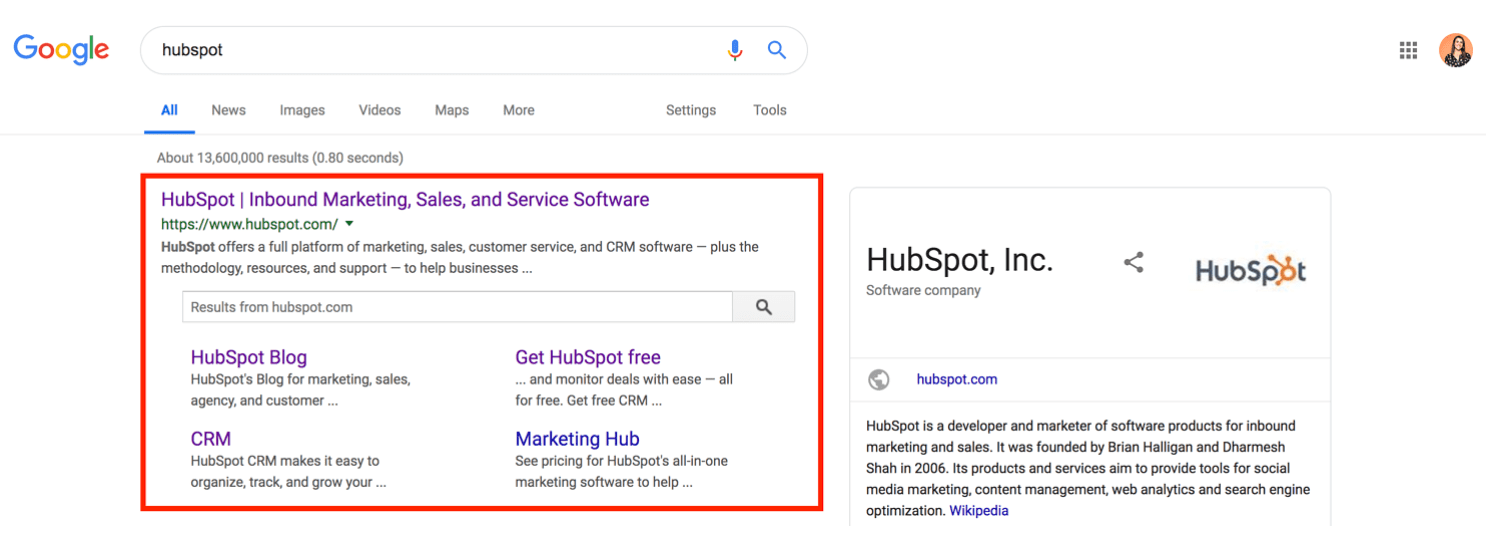Click the Software company subtitle
Screen dimensions: 1486x534
(923, 290)
